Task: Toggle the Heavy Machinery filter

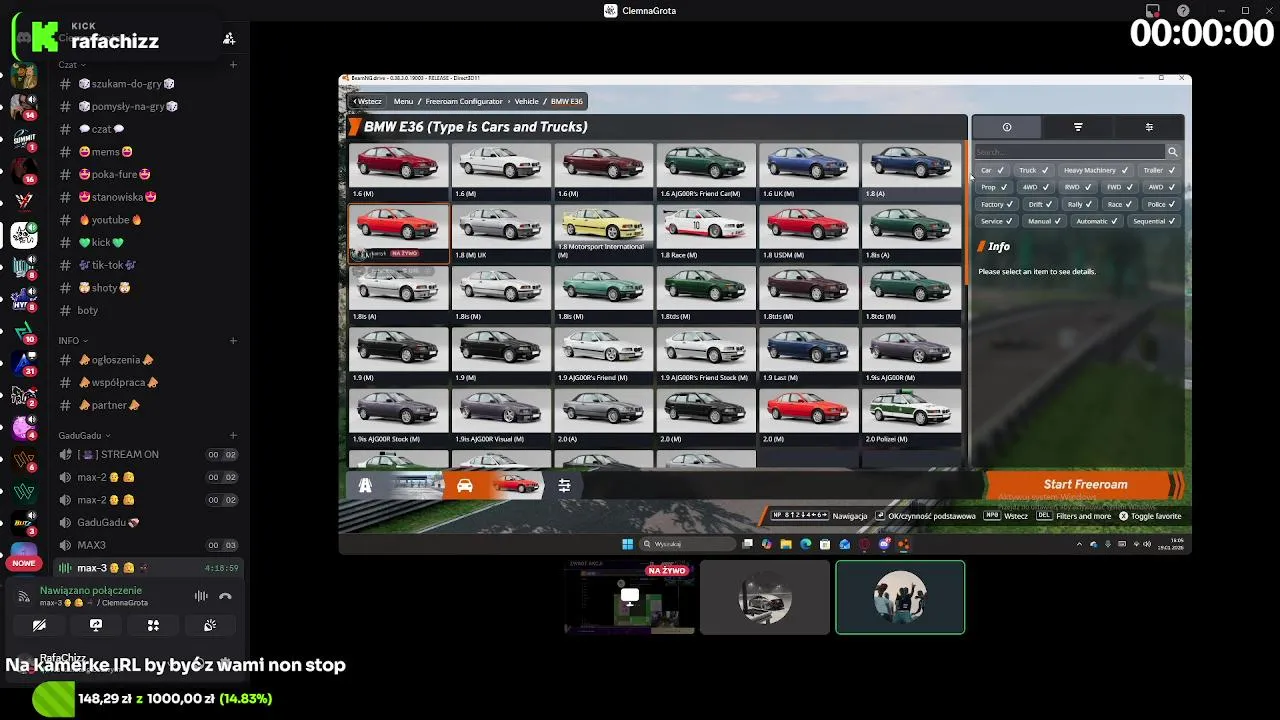Action: (x=1095, y=170)
